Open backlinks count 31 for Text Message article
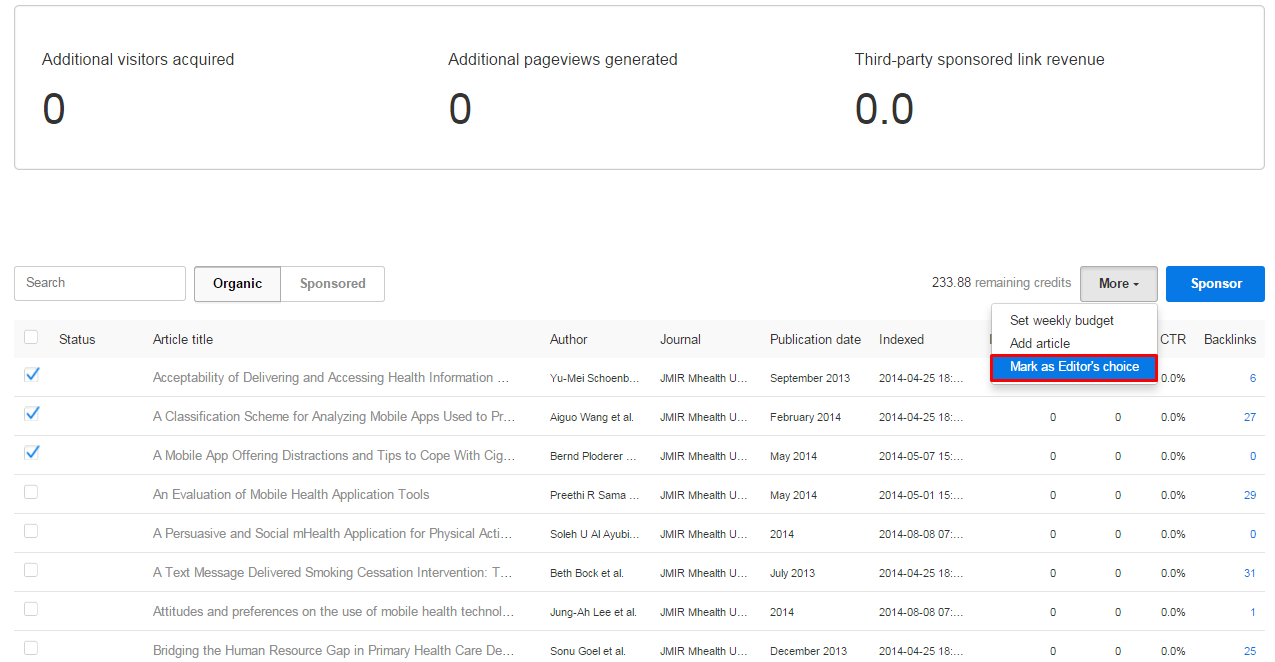This screenshot has height=662, width=1275. pyautogui.click(x=1249, y=573)
